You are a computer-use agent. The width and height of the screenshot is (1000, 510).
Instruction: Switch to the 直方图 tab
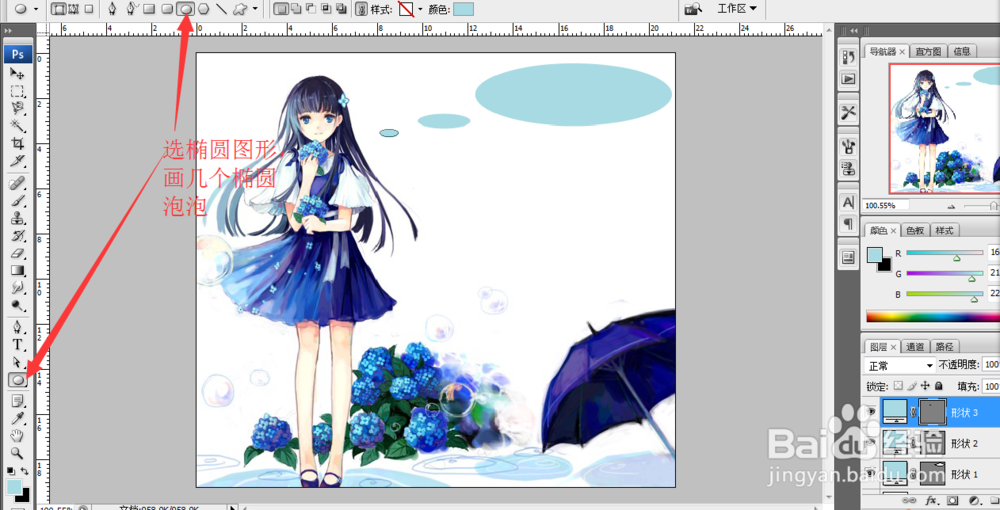[928, 52]
